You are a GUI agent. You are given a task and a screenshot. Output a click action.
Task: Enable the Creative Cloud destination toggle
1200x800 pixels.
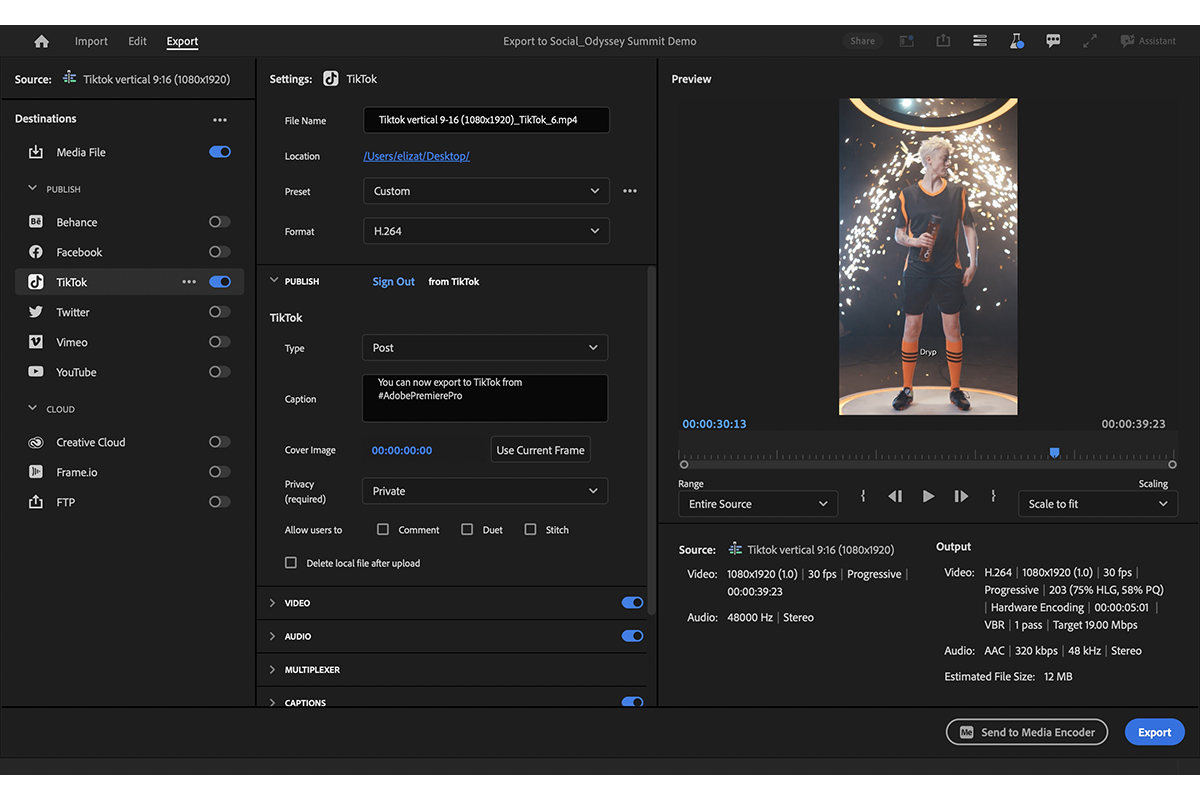[220, 442]
